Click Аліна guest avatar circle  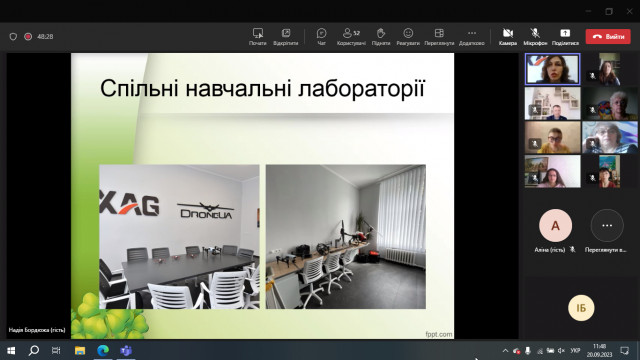tap(555, 225)
